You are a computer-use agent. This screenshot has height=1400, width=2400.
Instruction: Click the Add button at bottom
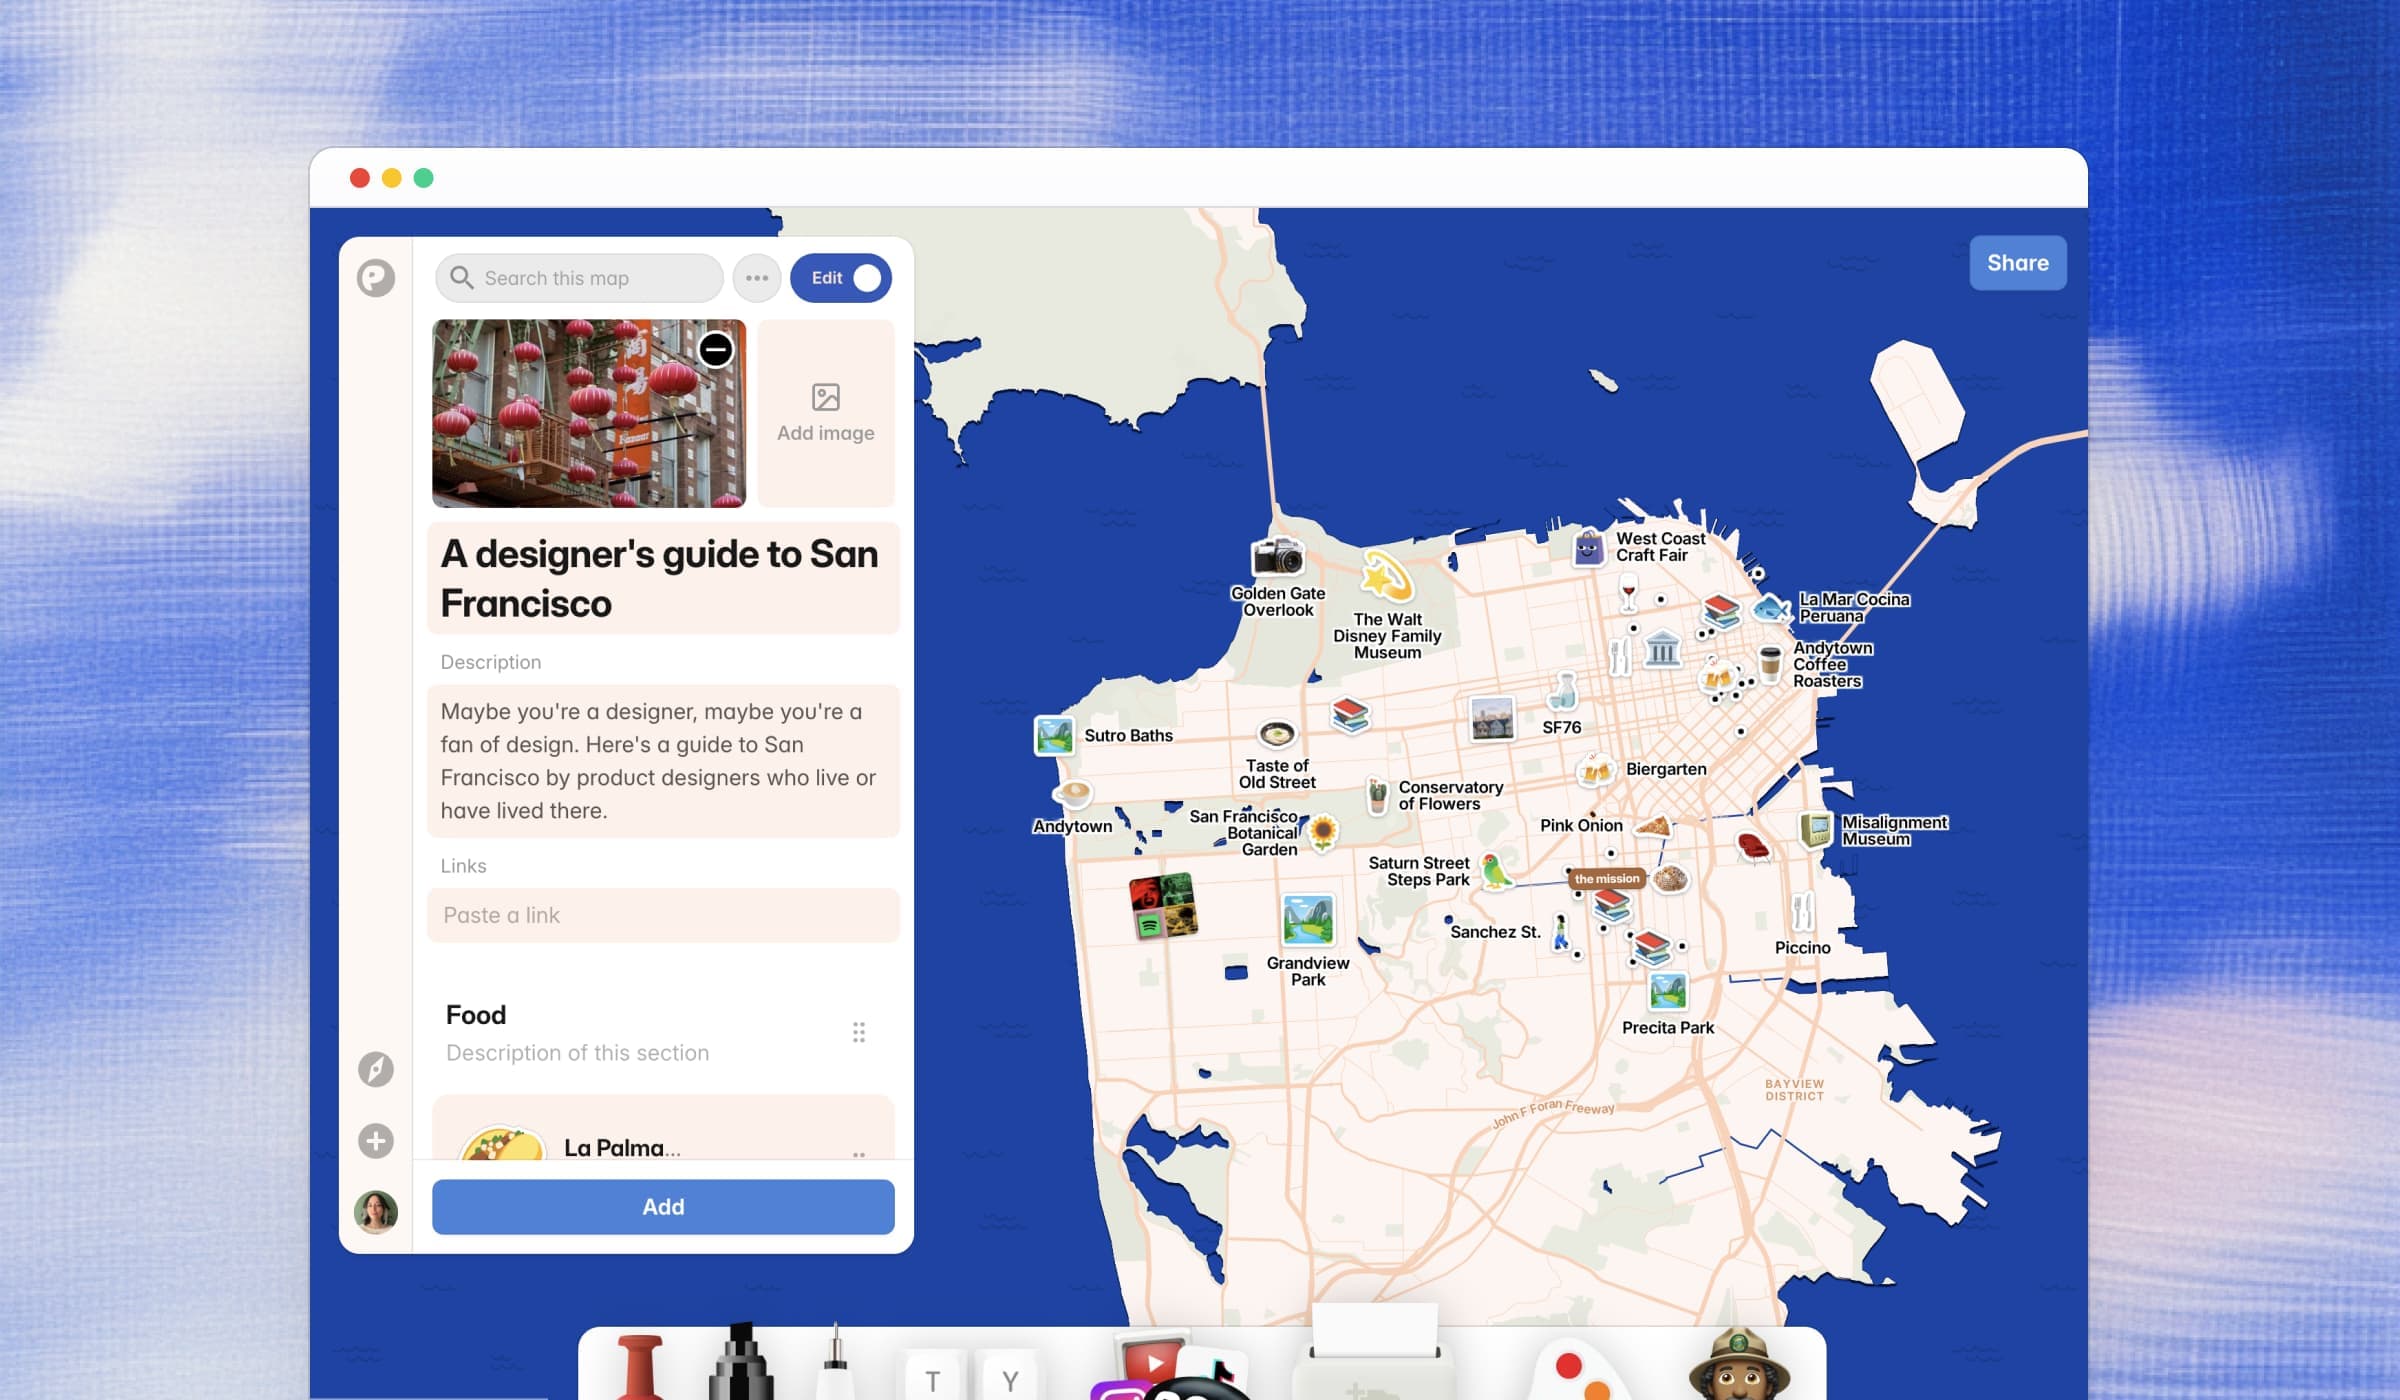(x=662, y=1205)
